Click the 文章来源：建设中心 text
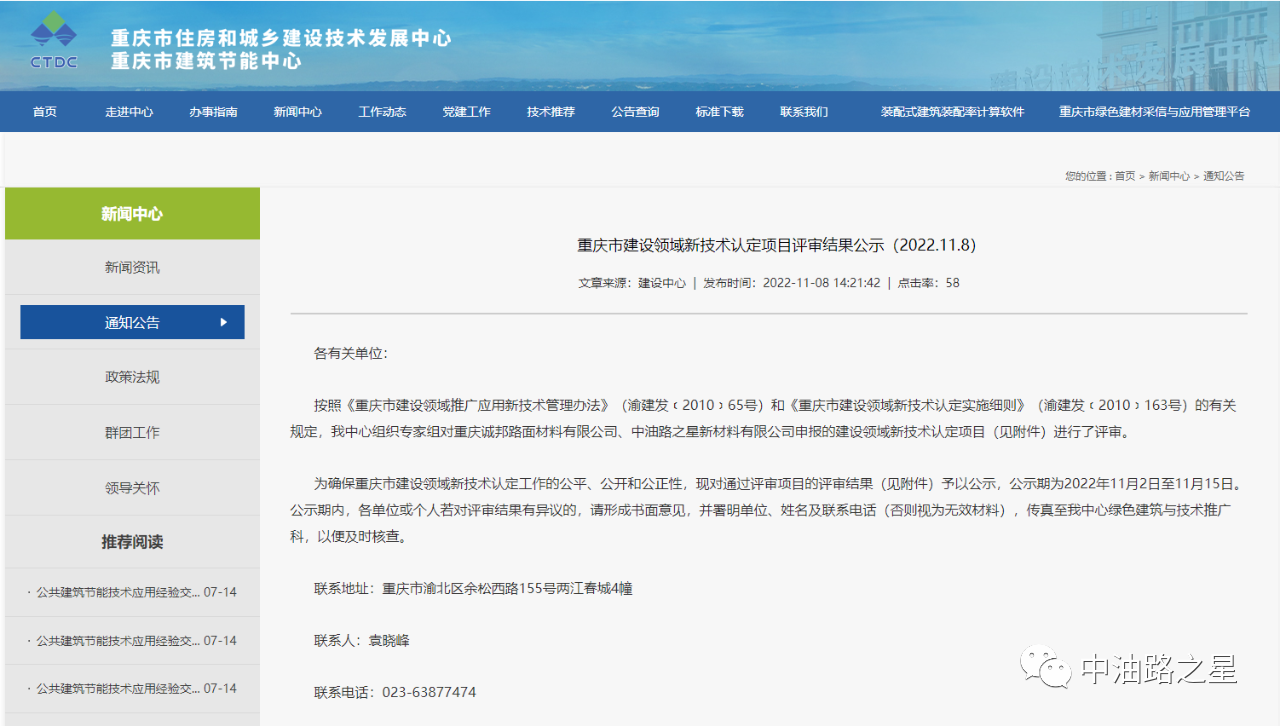The height and width of the screenshot is (726, 1280). click(x=632, y=283)
